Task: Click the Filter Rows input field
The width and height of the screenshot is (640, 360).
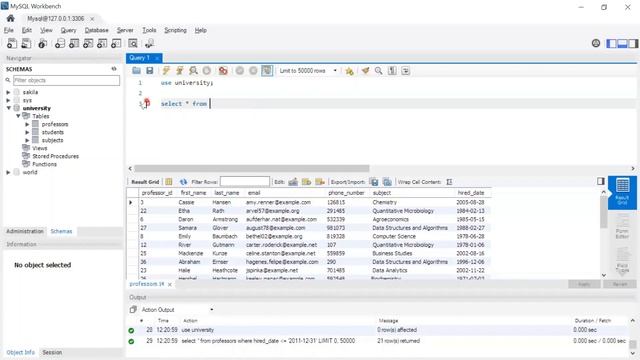Action: tap(245, 182)
